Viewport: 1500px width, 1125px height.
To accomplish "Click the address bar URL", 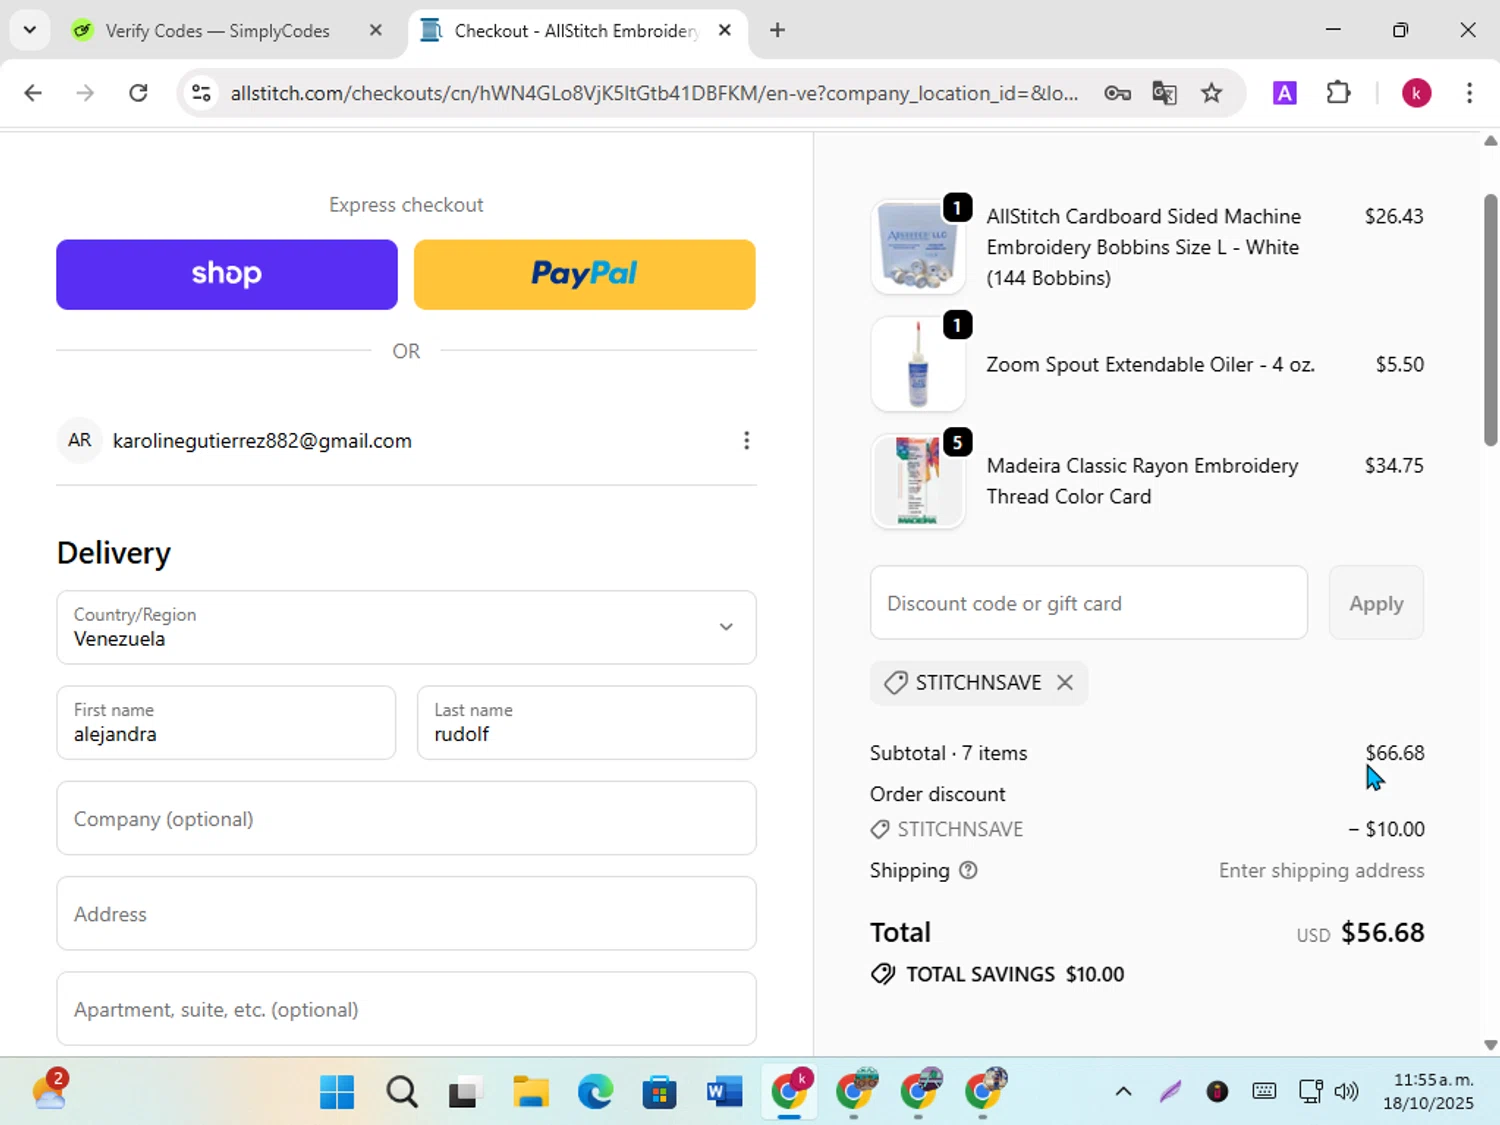I will click(x=654, y=93).
